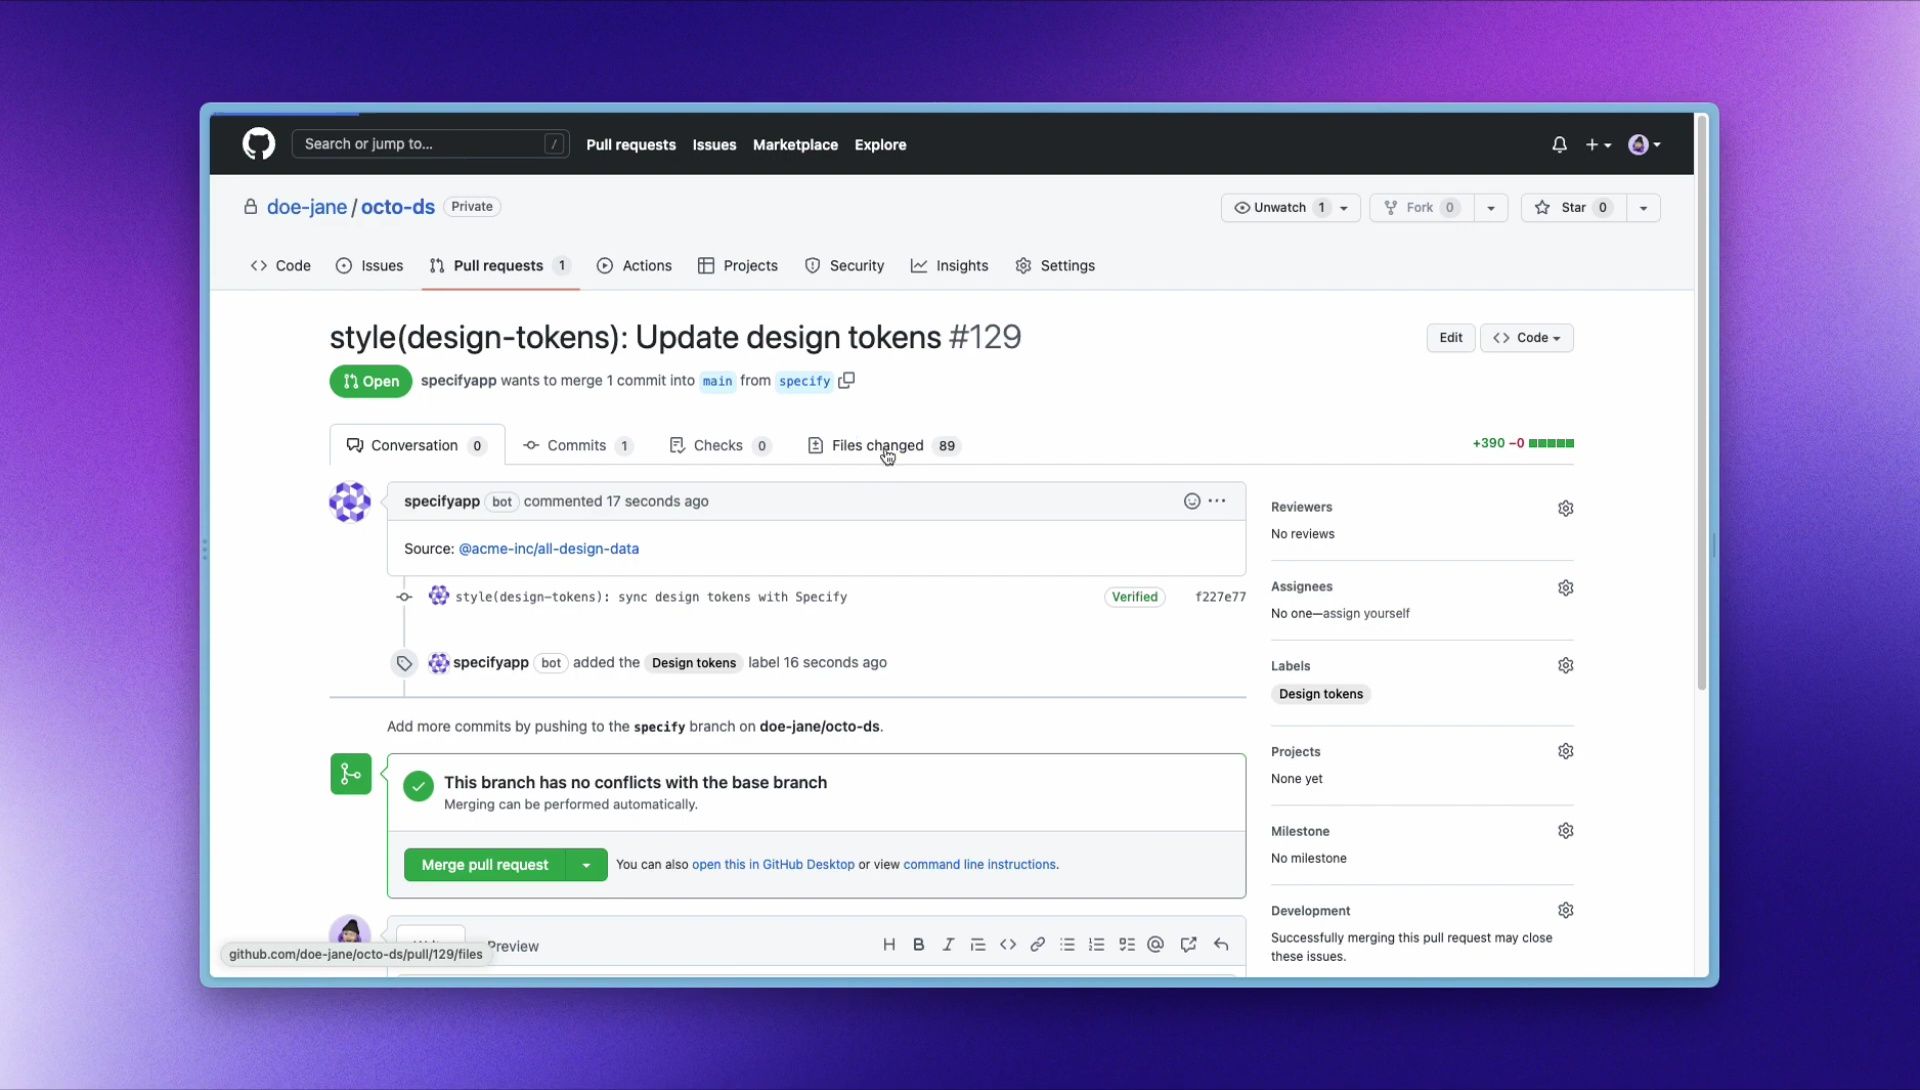Open Marketplace in the top navigation
The width and height of the screenshot is (1920, 1090).
tap(795, 145)
